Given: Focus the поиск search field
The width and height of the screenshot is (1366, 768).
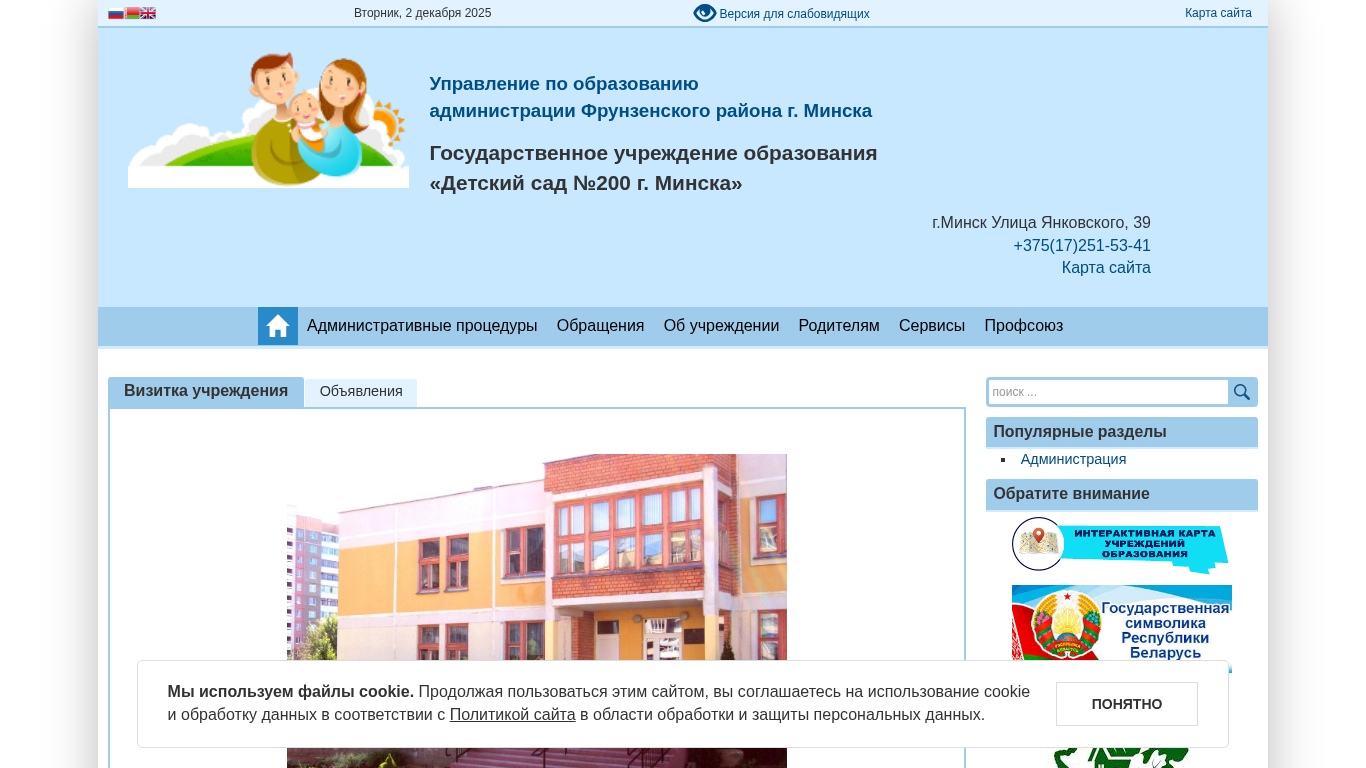Looking at the screenshot, I should pos(1108,392).
